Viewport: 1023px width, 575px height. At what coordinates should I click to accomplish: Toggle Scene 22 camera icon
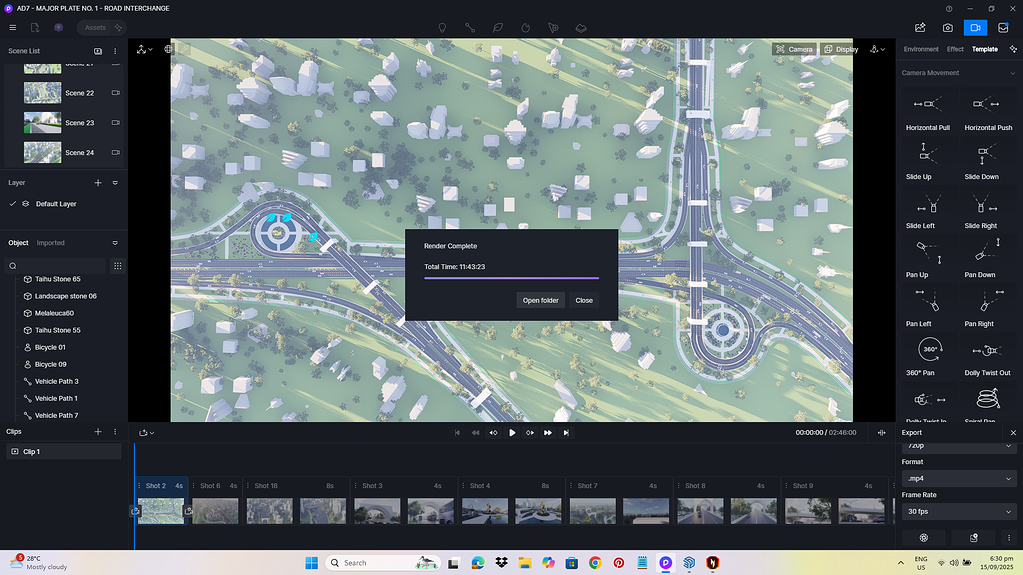tap(115, 93)
